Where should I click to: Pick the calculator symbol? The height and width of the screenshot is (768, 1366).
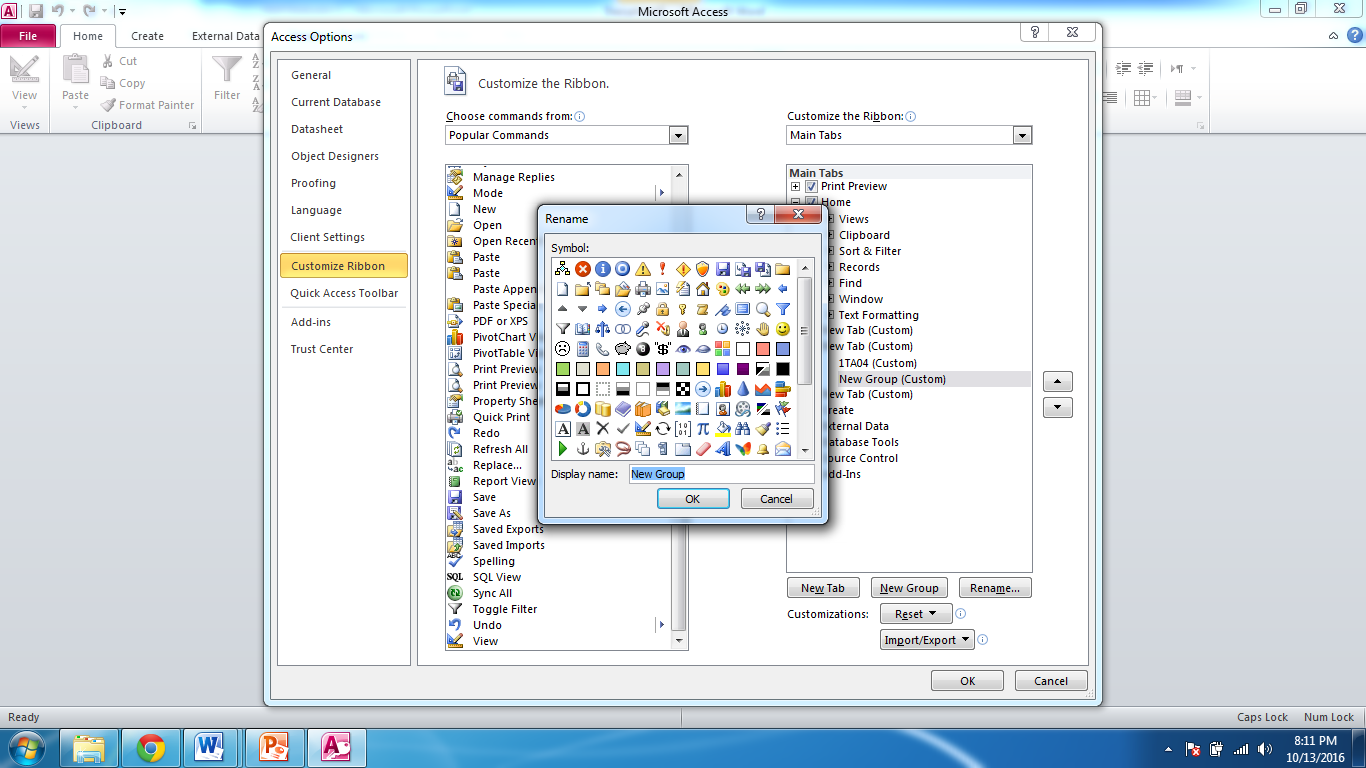point(582,349)
